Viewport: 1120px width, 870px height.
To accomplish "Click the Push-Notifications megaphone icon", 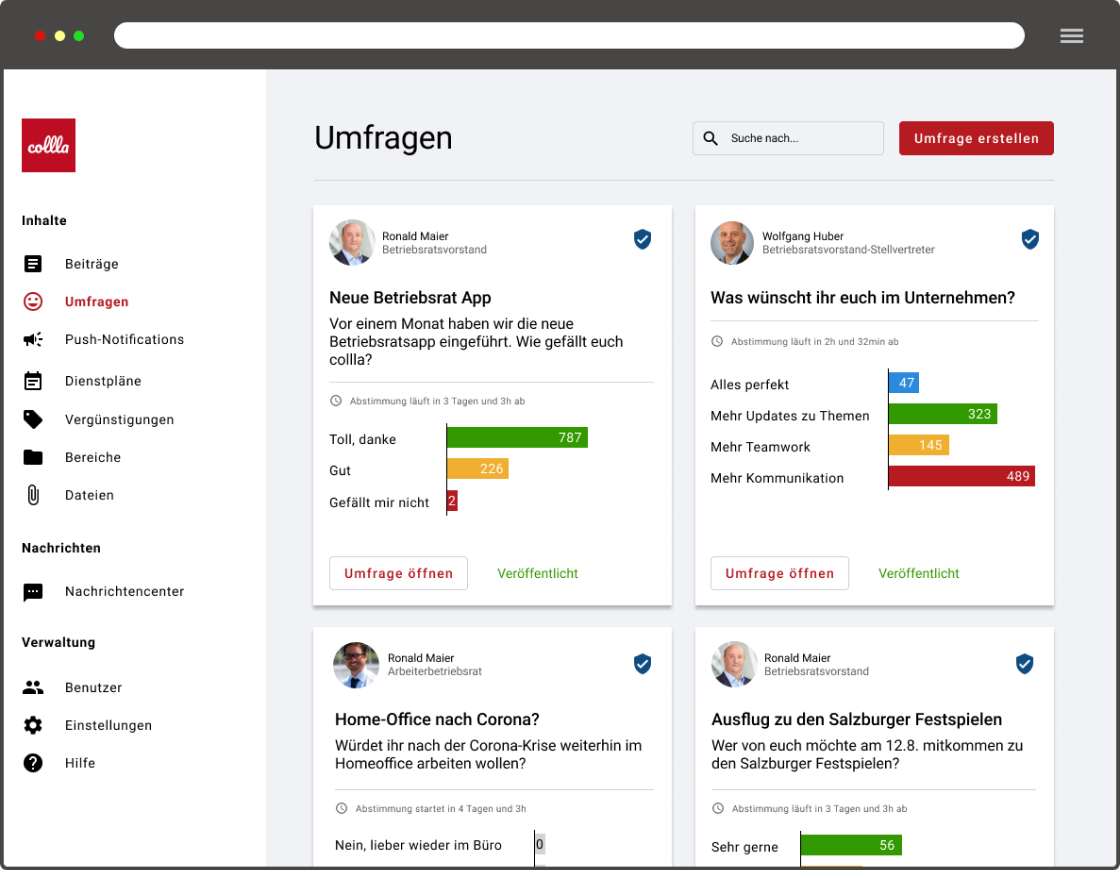I will 33,340.
